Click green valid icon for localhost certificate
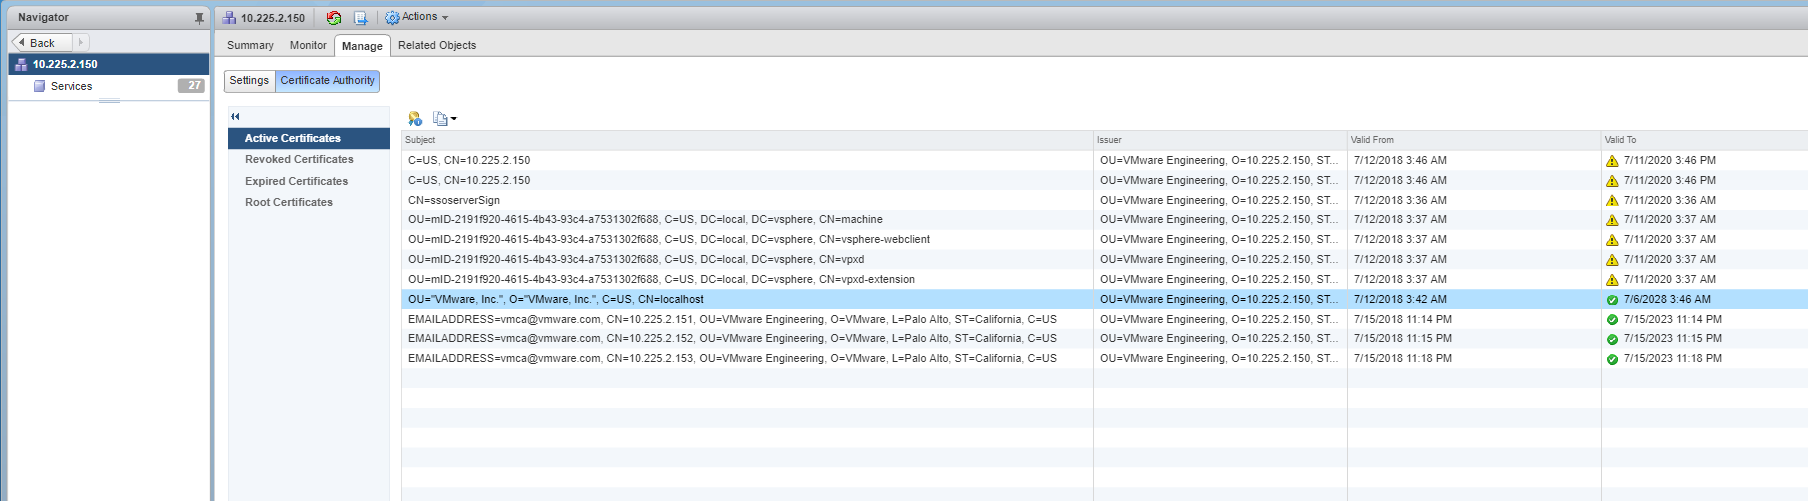 click(1612, 300)
